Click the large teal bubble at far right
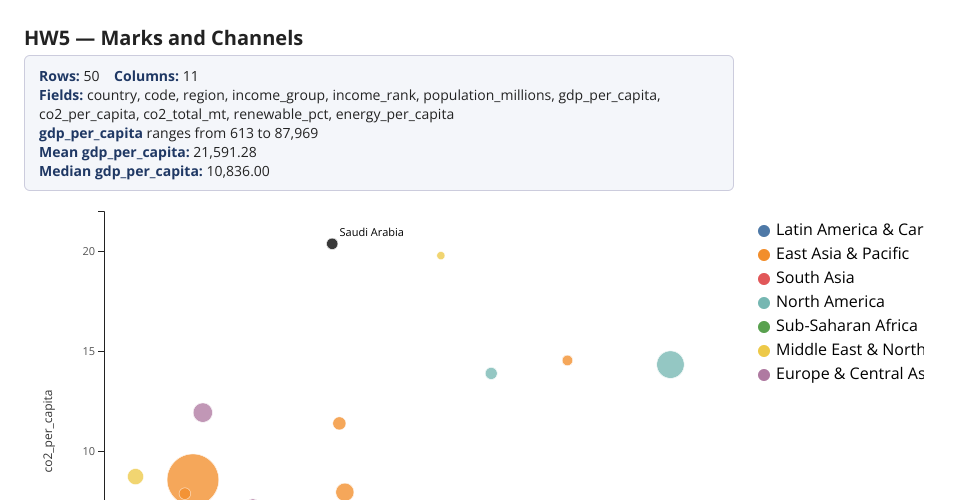This screenshot has height=500, width=960. [670, 365]
